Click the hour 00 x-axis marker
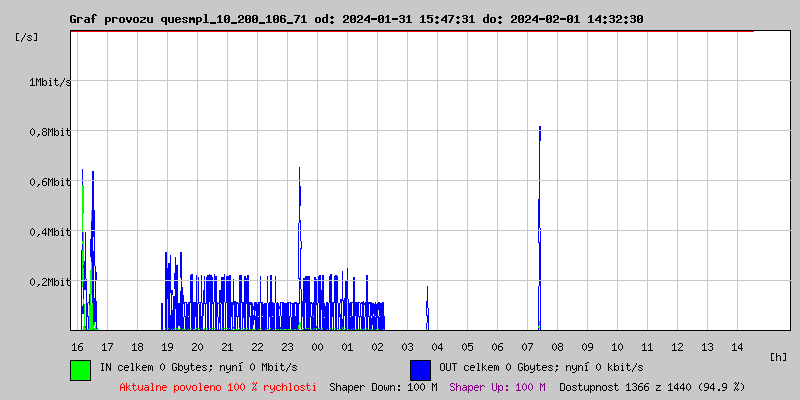The image size is (800, 400). [x=317, y=347]
